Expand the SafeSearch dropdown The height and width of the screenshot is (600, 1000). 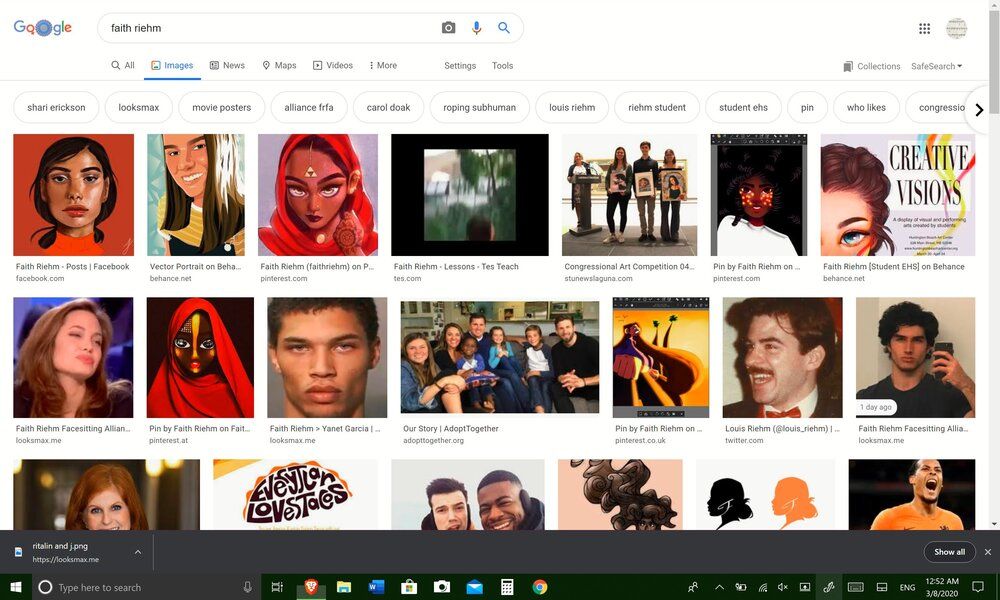[x=936, y=66]
